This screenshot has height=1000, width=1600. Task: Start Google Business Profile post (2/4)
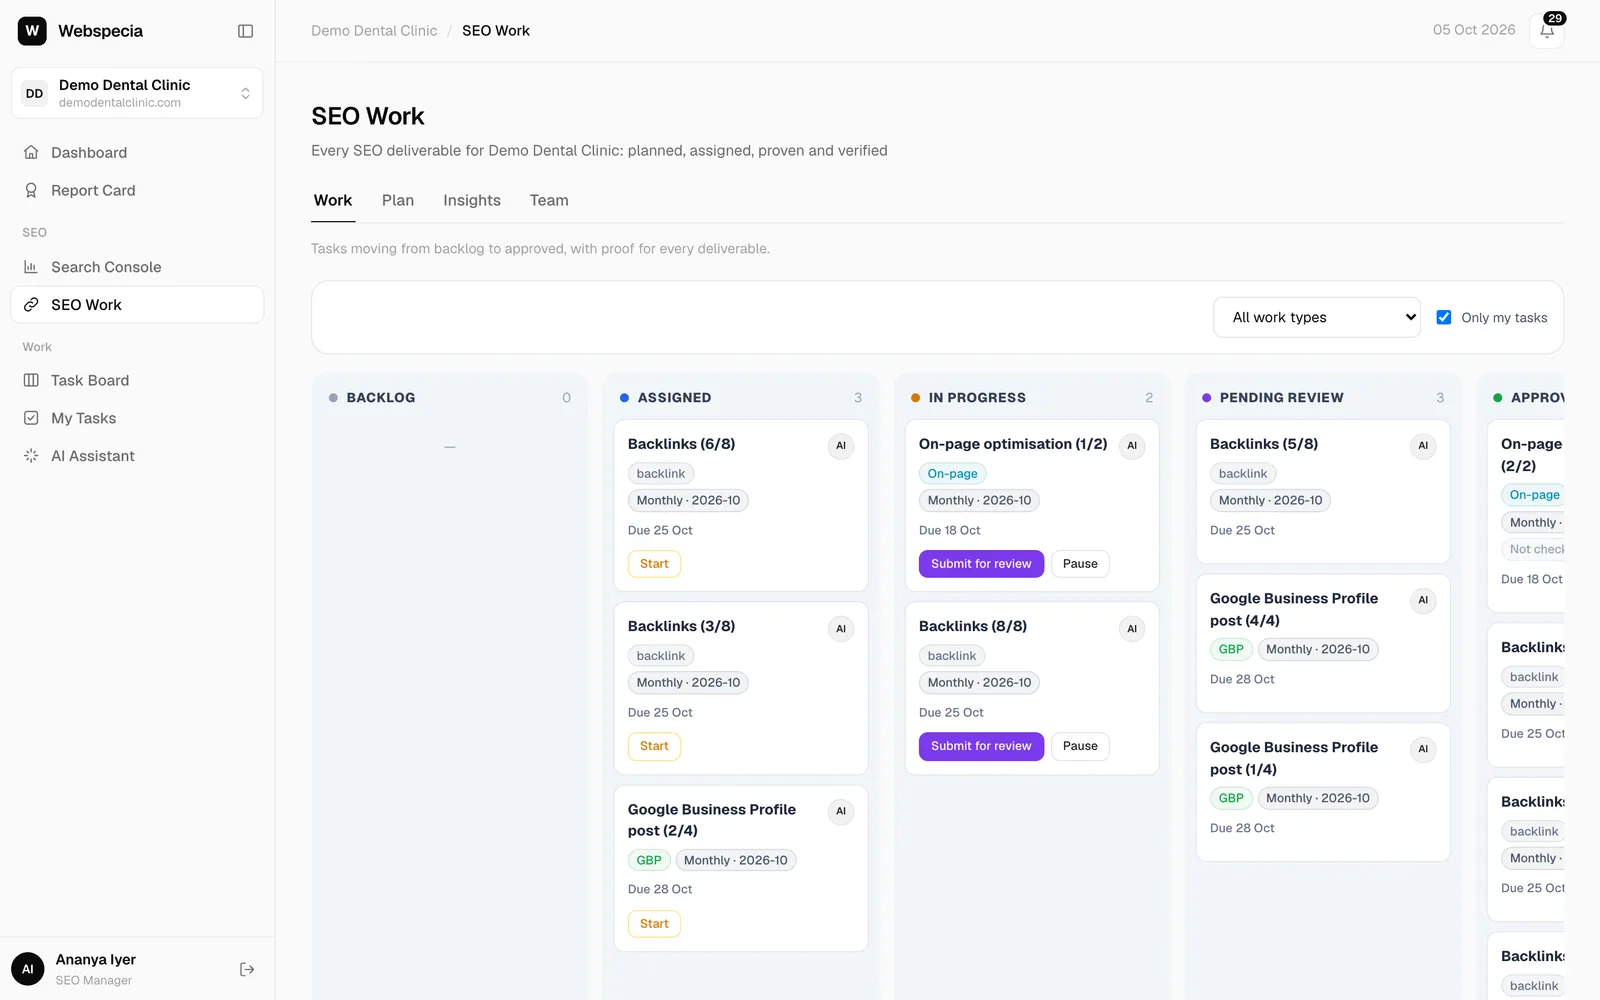click(654, 924)
